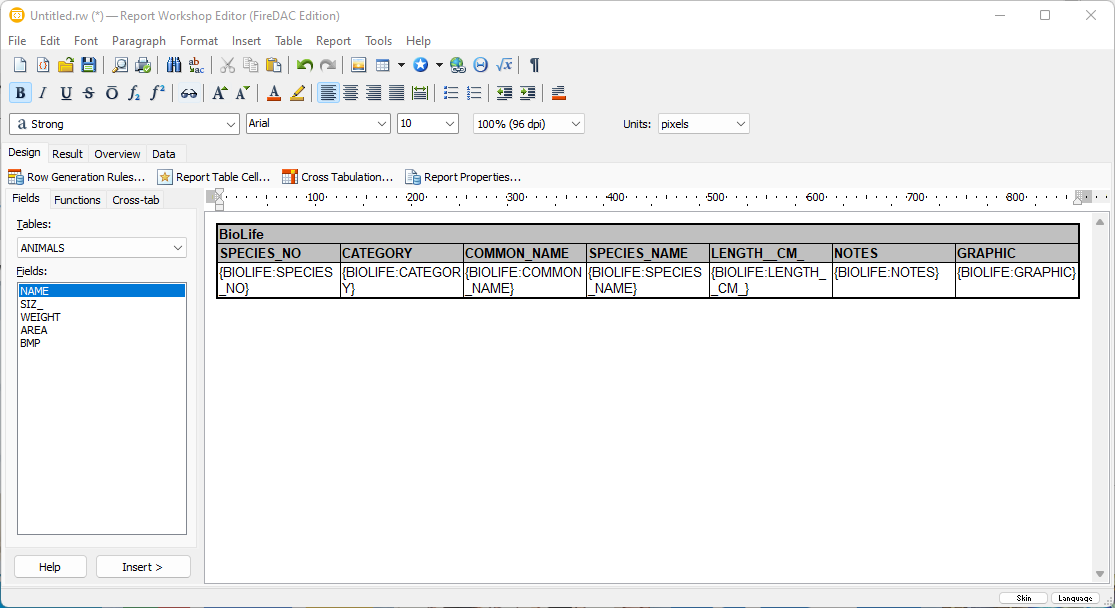Switch to the Result tab
The image size is (1115, 608).
(67, 153)
